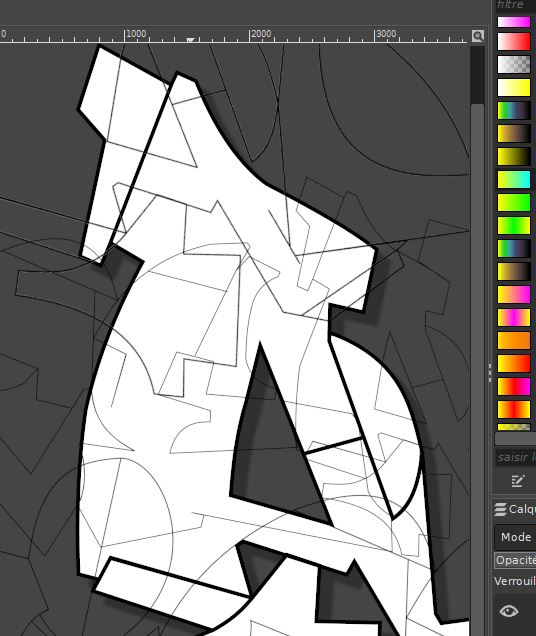
Task: Open the layer Mode dropdown
Action: (515, 537)
